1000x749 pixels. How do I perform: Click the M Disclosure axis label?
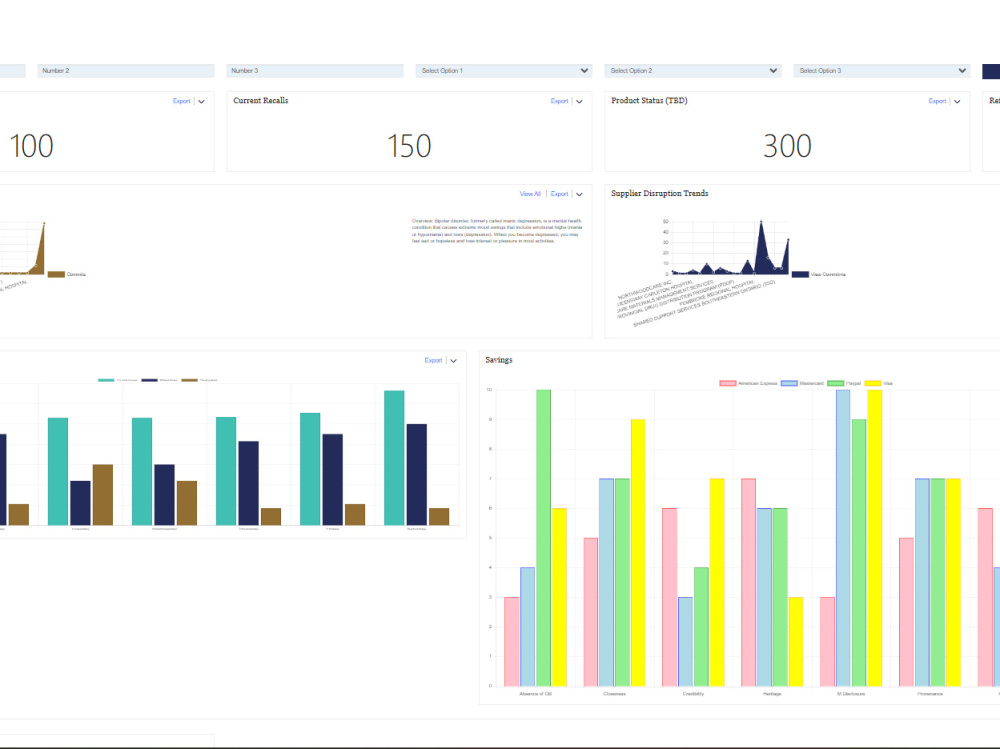tap(851, 693)
